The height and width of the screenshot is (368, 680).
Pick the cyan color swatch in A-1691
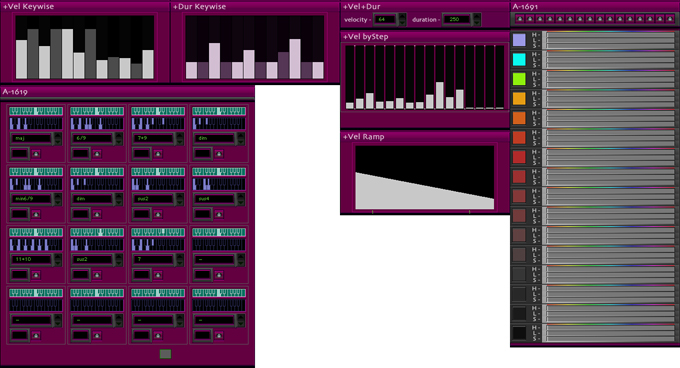tap(519, 59)
